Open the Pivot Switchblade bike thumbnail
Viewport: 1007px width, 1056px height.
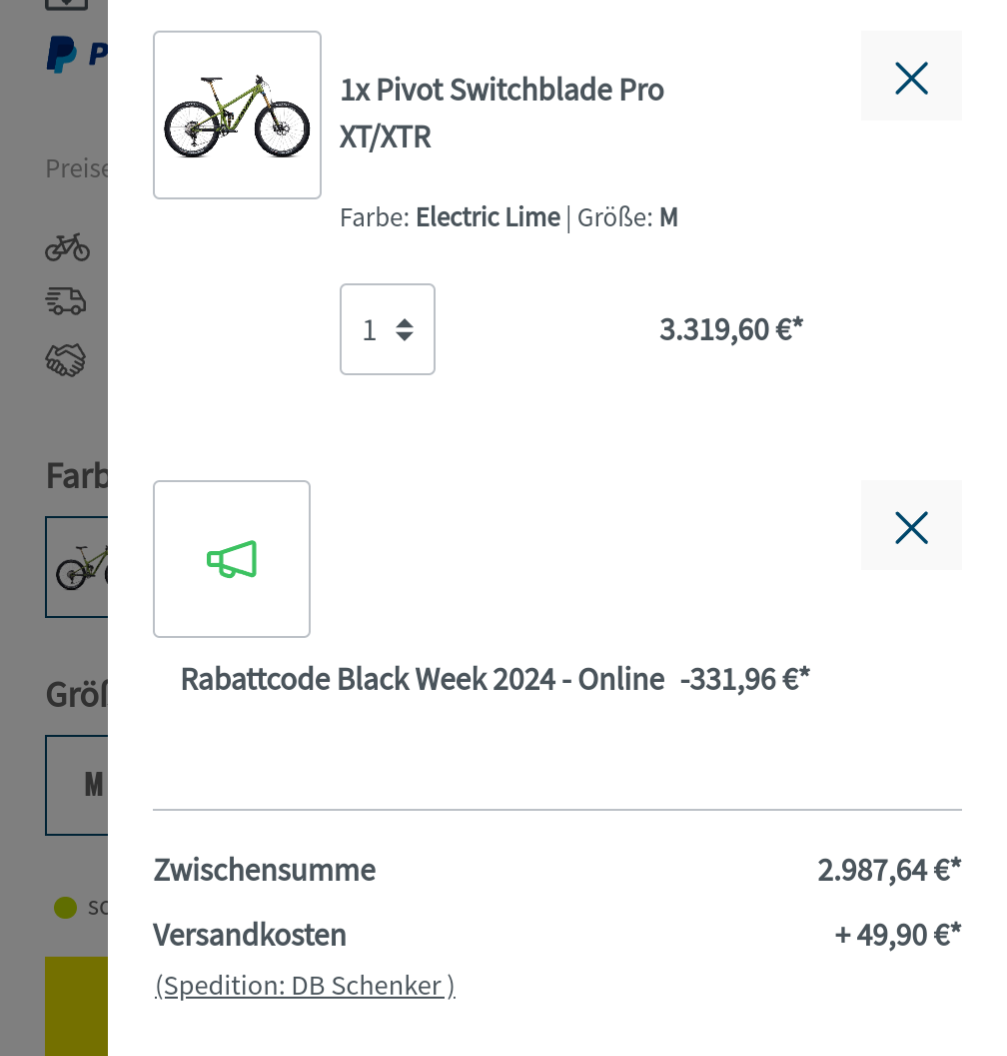pyautogui.click(x=237, y=115)
